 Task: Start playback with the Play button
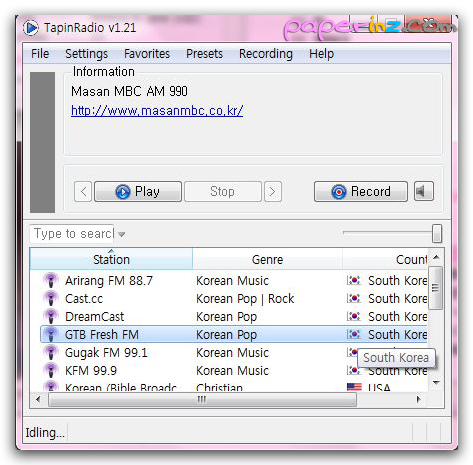138,191
